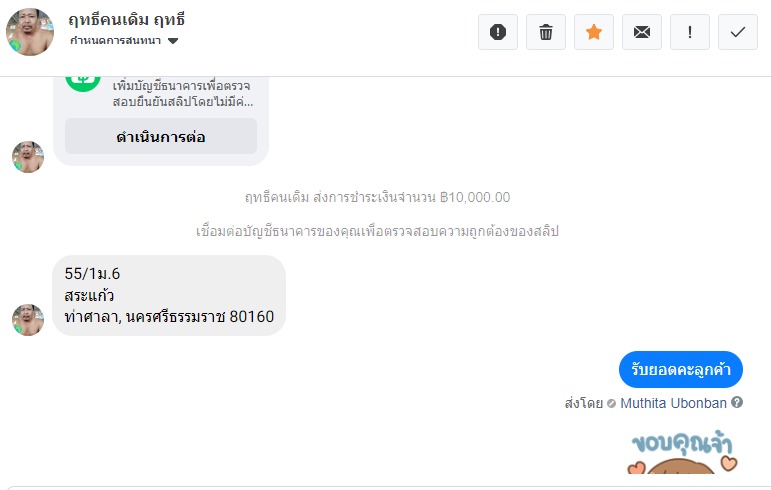Click the bank account connection notice text
771x490 pixels.
[x=377, y=231]
